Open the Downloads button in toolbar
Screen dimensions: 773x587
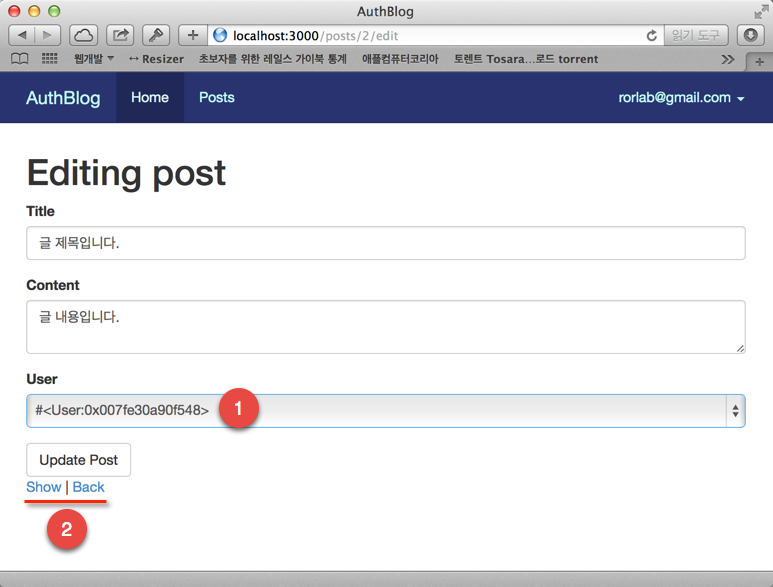pos(750,35)
